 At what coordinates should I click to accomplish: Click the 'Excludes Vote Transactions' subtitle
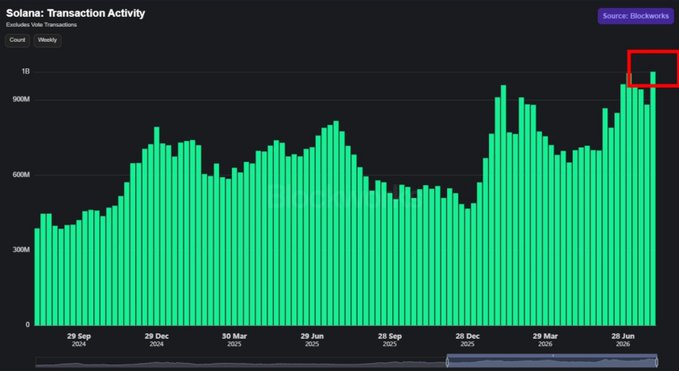[x=42, y=25]
